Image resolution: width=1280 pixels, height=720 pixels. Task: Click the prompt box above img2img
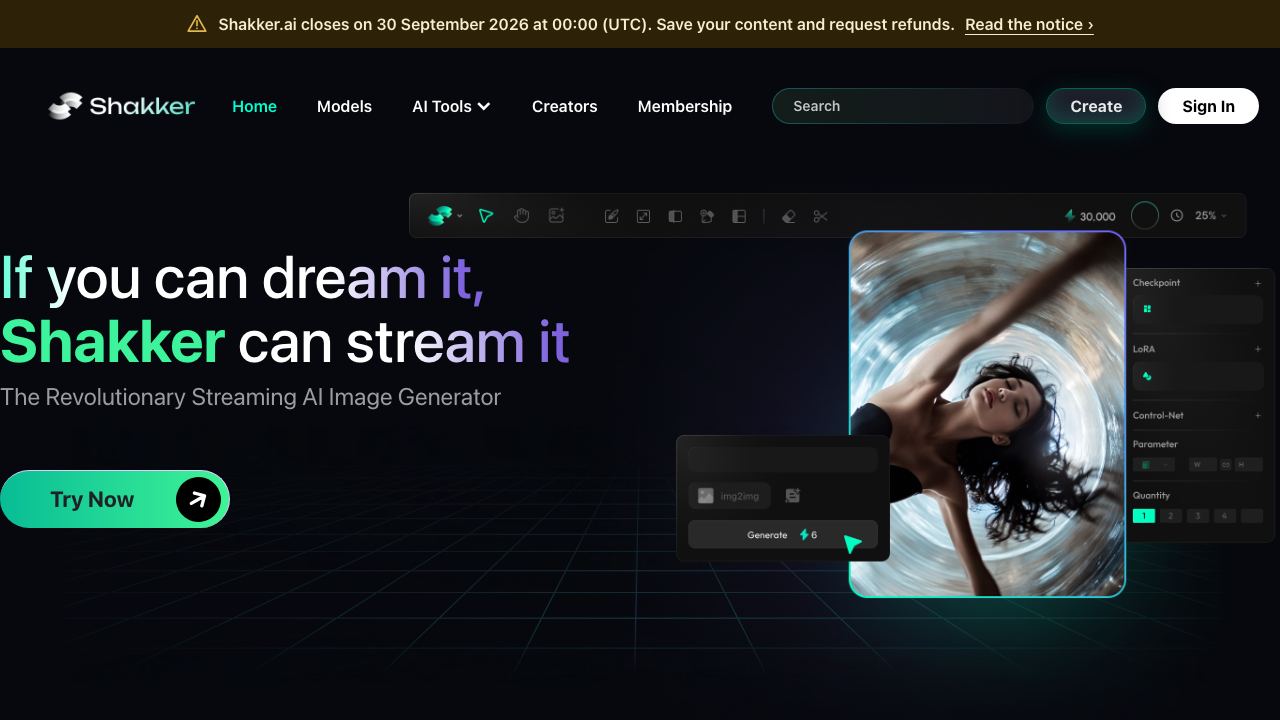(783, 459)
